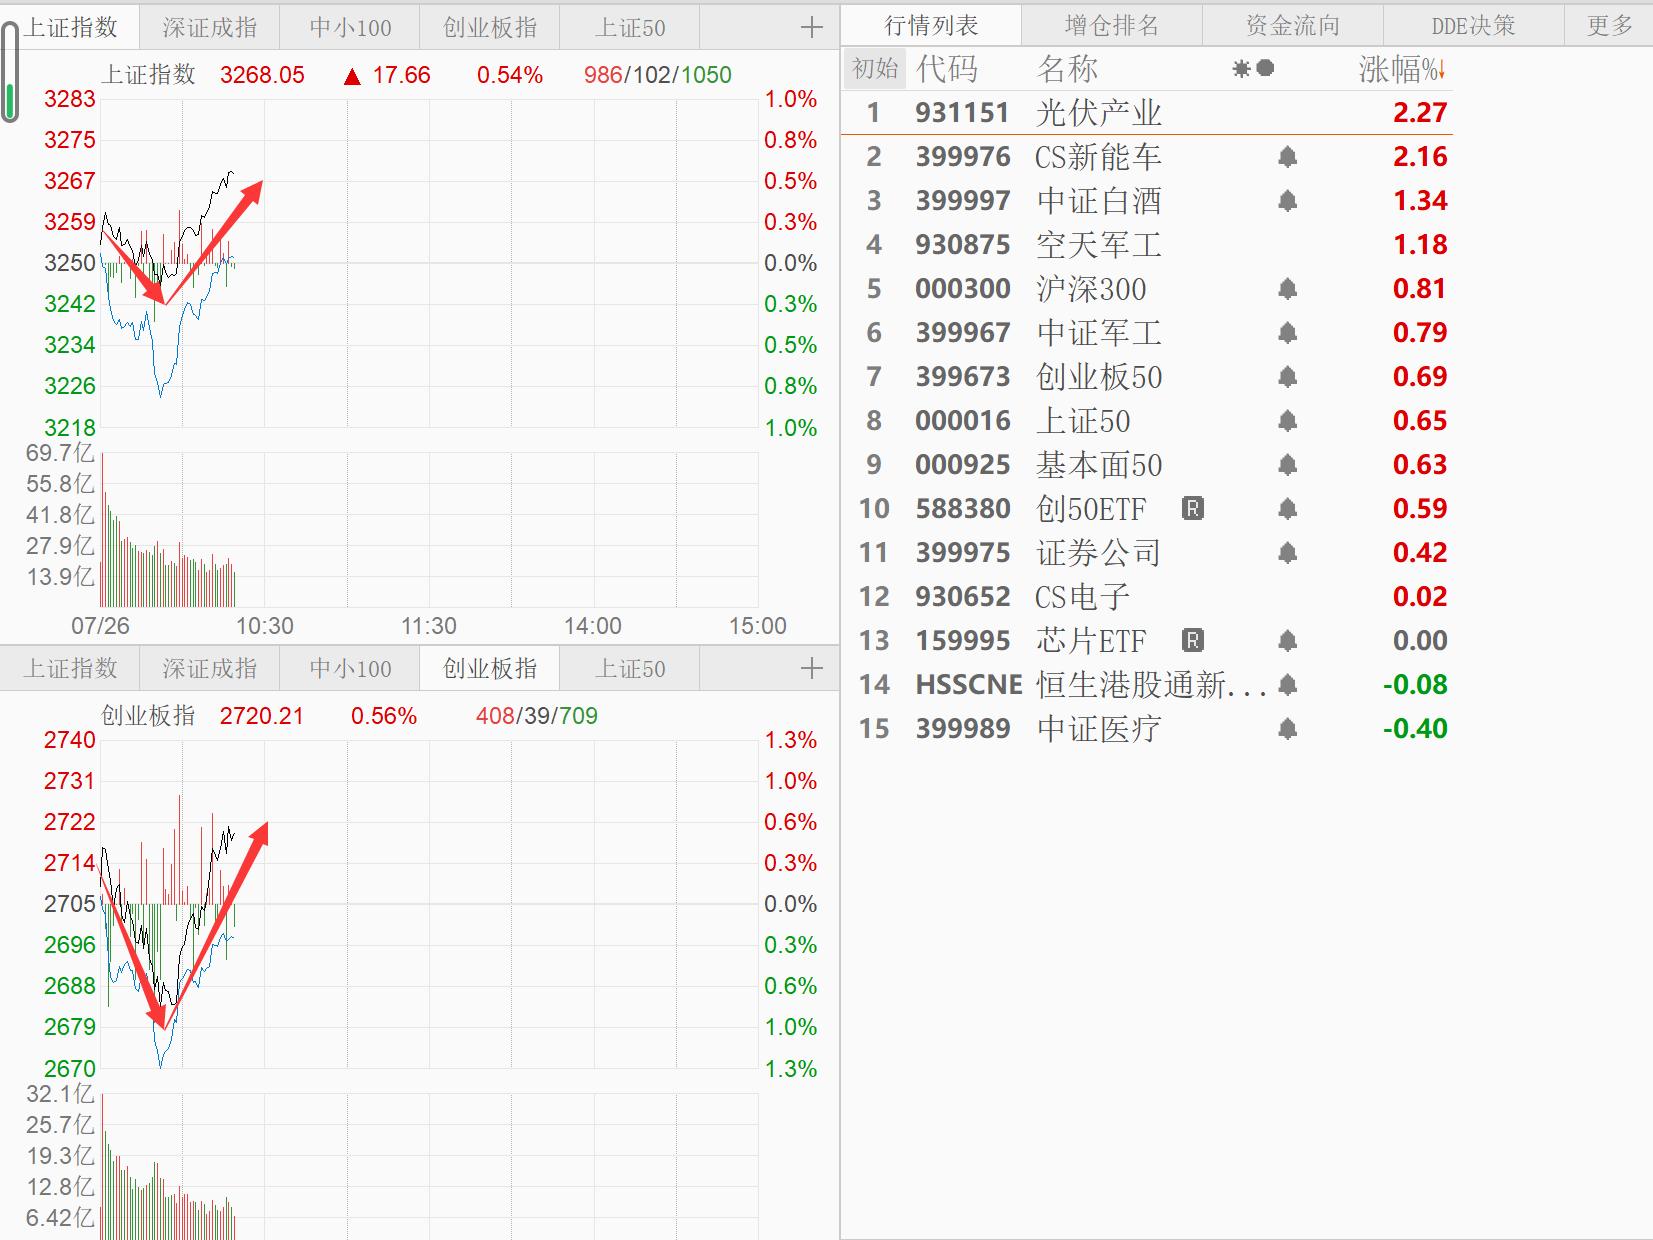The image size is (1653, 1240).
Task: Switch bottom chart to 上证指数 tab
Action: 70,668
